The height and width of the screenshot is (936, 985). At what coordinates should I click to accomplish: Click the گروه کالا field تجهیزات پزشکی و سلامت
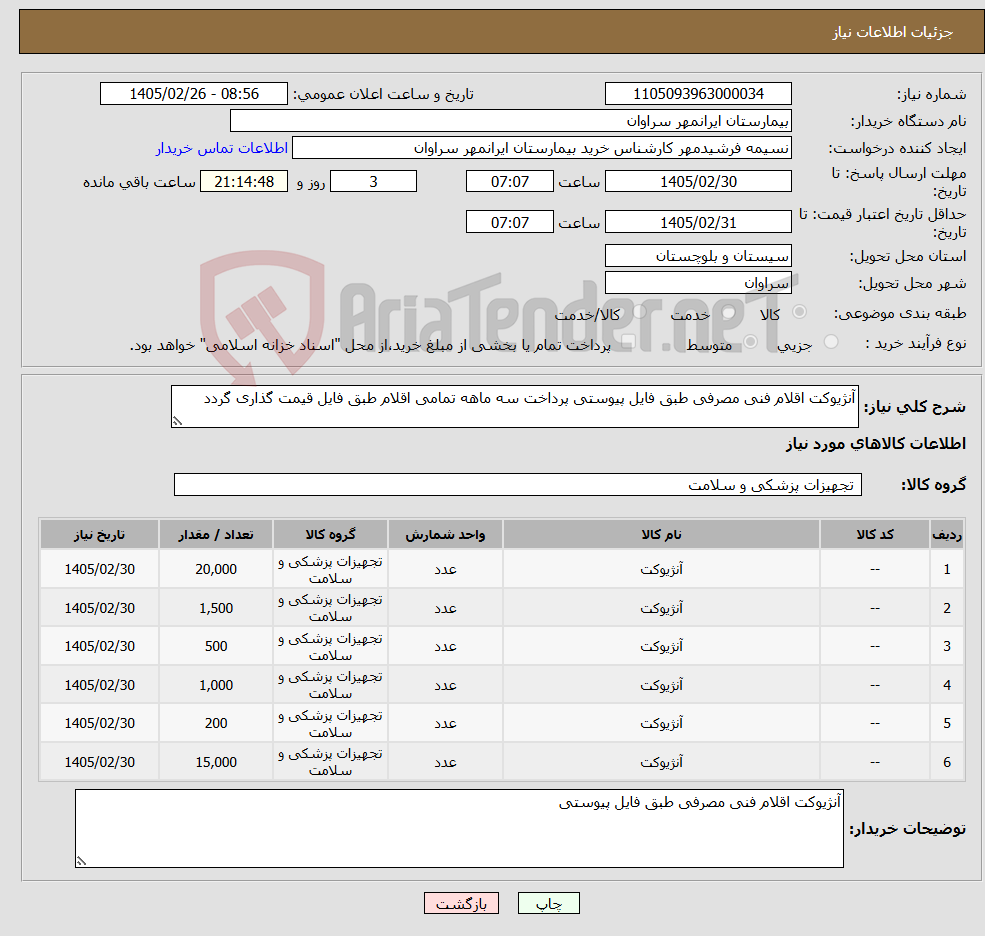518,484
